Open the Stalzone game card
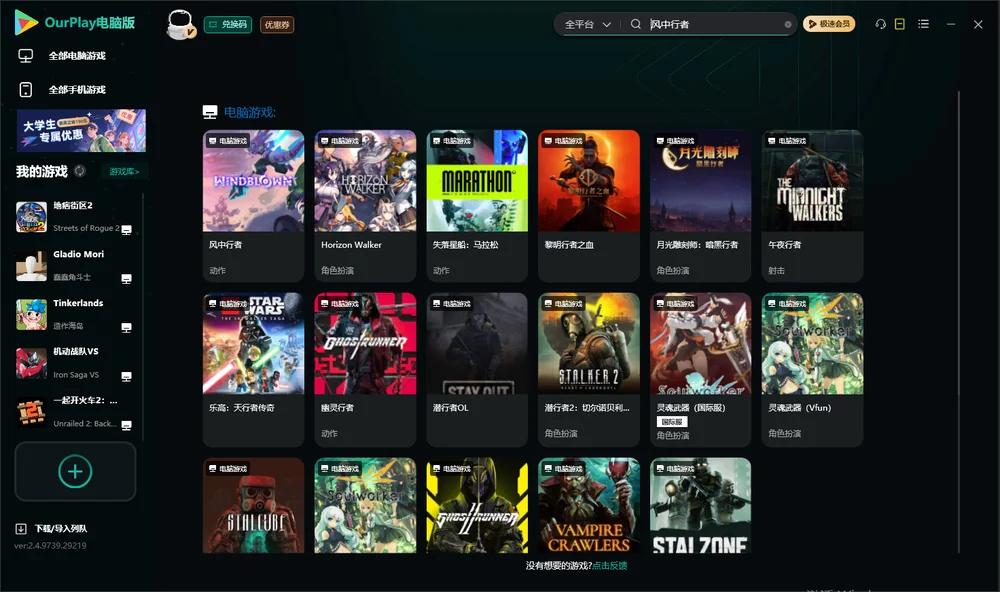 tap(701, 505)
